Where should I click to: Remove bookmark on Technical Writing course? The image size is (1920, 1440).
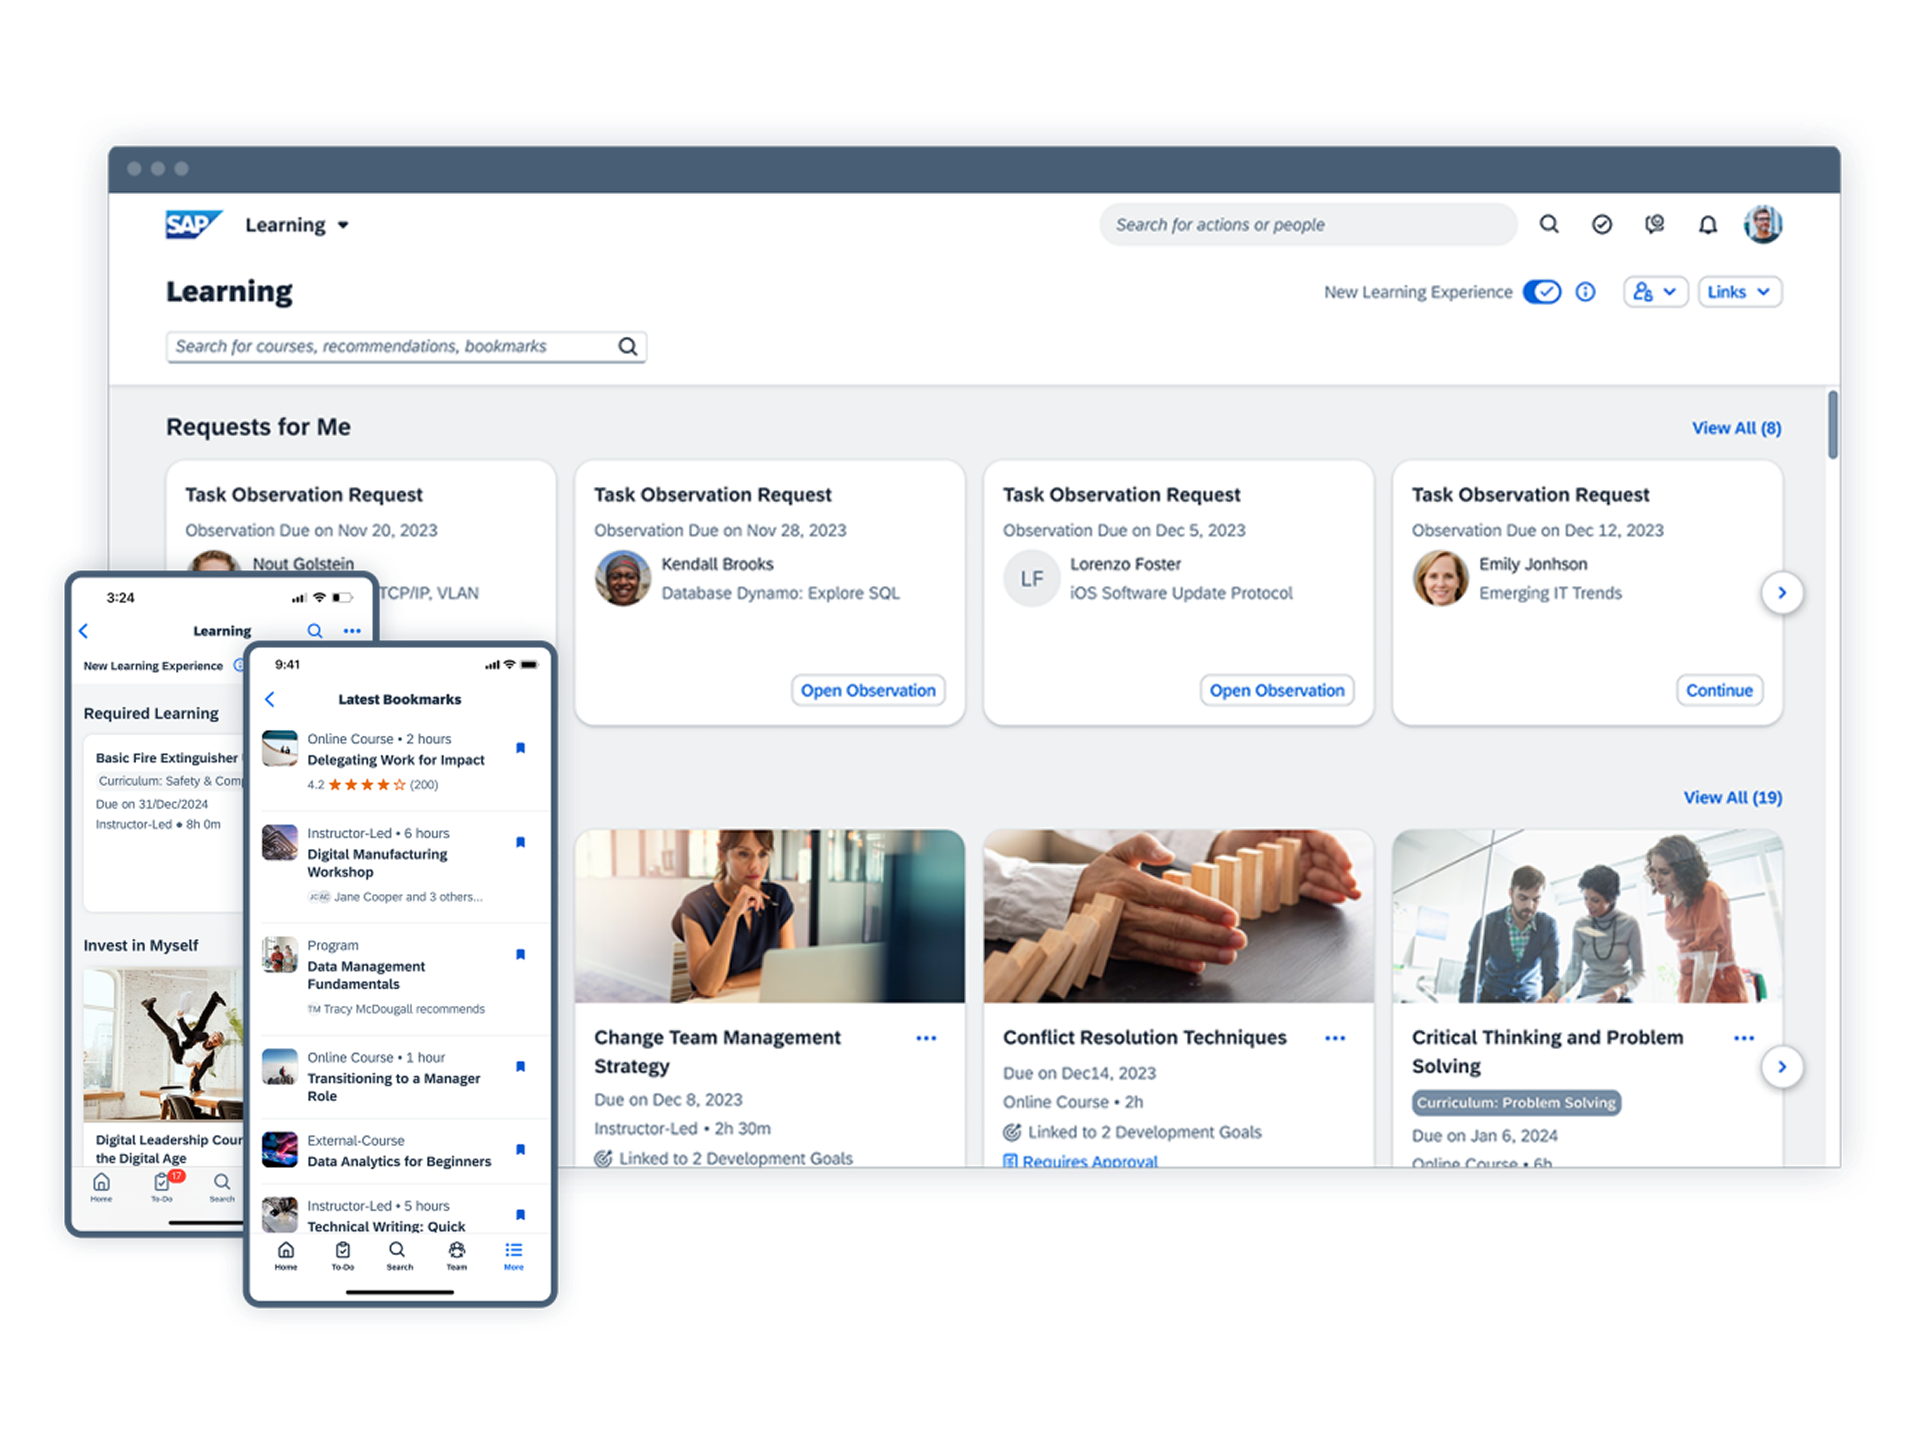point(520,1215)
